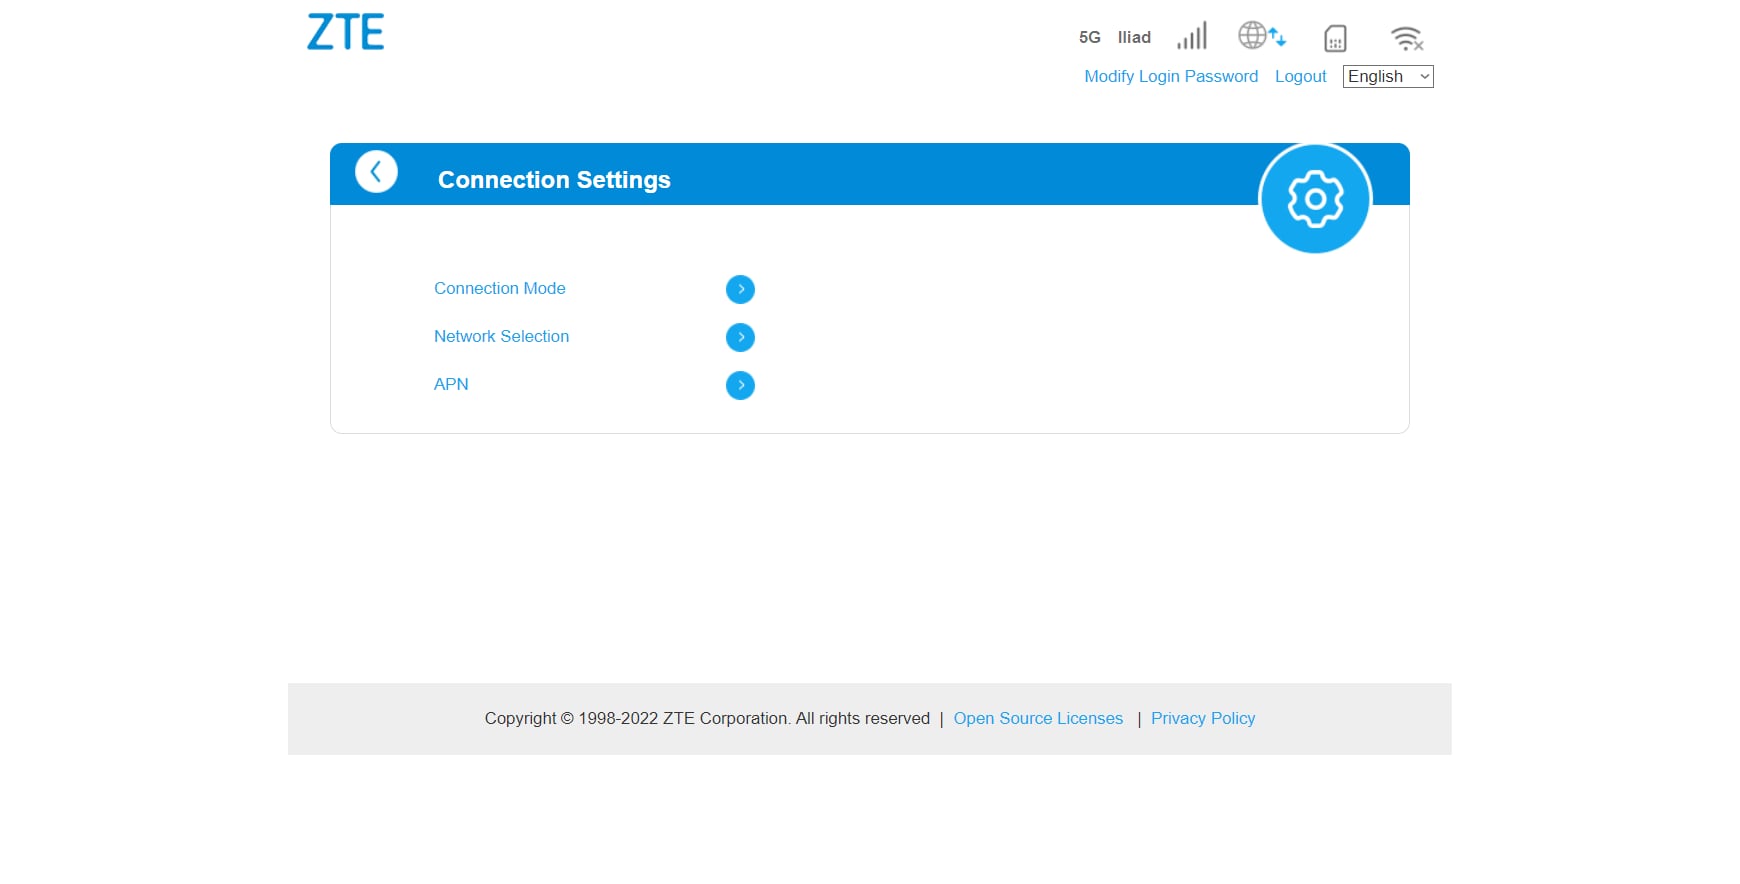Click the 5G network type indicator
The image size is (1740, 884).
(1089, 37)
